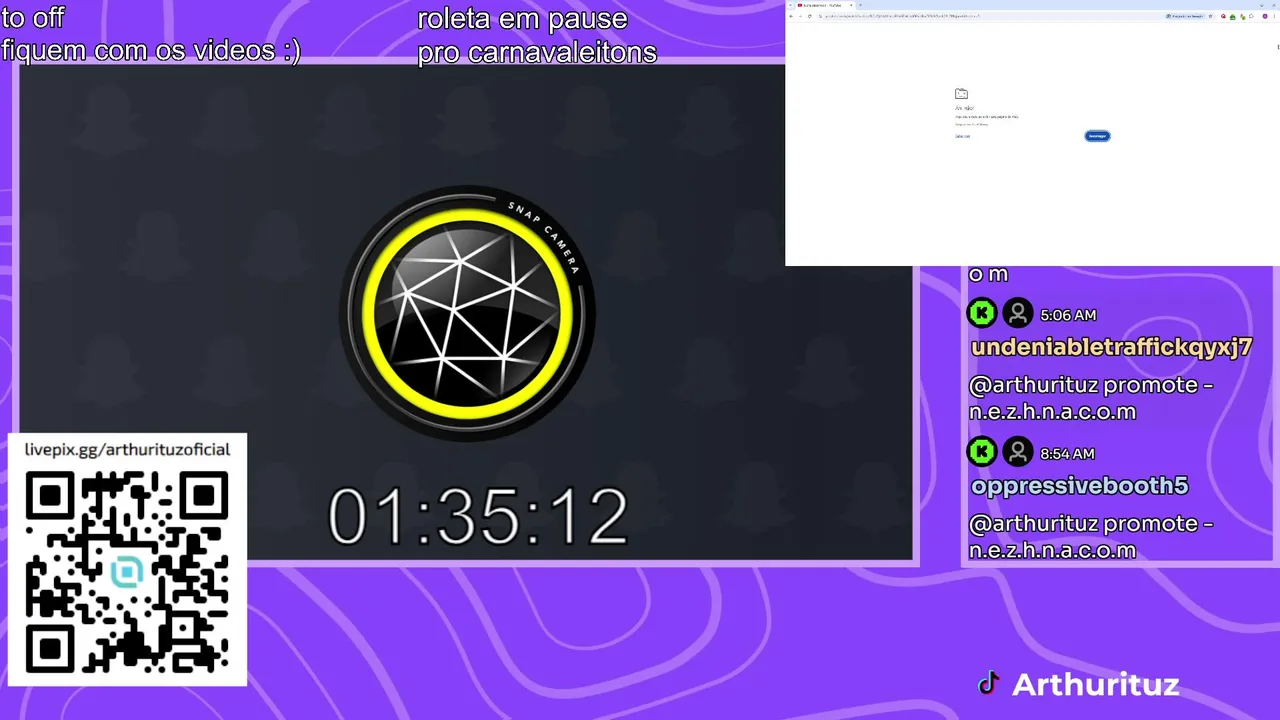Click the 8:54 AM timestamp
Image resolution: width=1280 pixels, height=720 pixels.
click(x=1067, y=454)
